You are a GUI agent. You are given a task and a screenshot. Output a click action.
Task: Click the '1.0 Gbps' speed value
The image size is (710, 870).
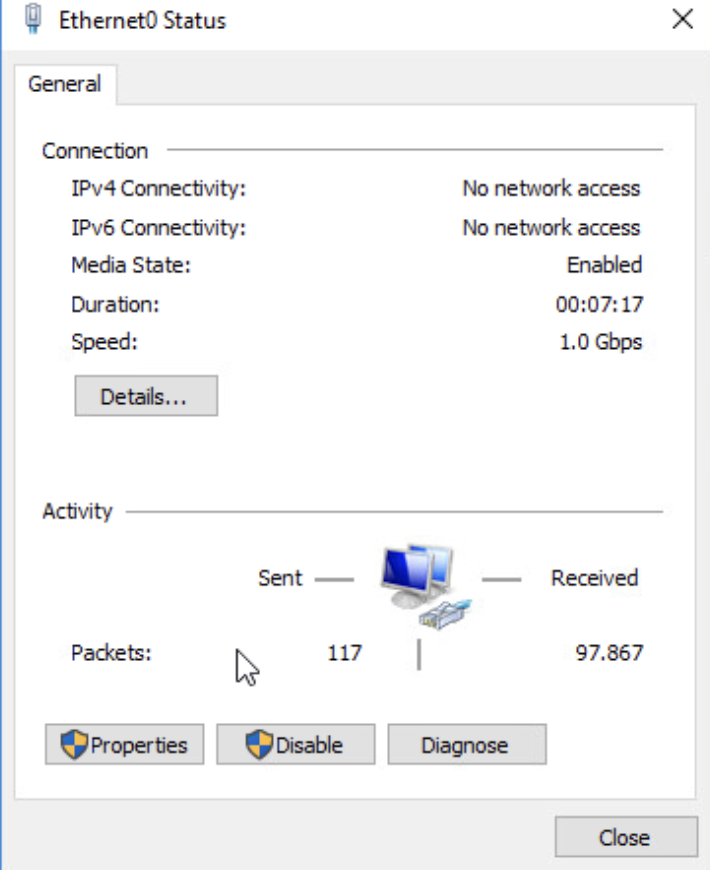tap(601, 342)
